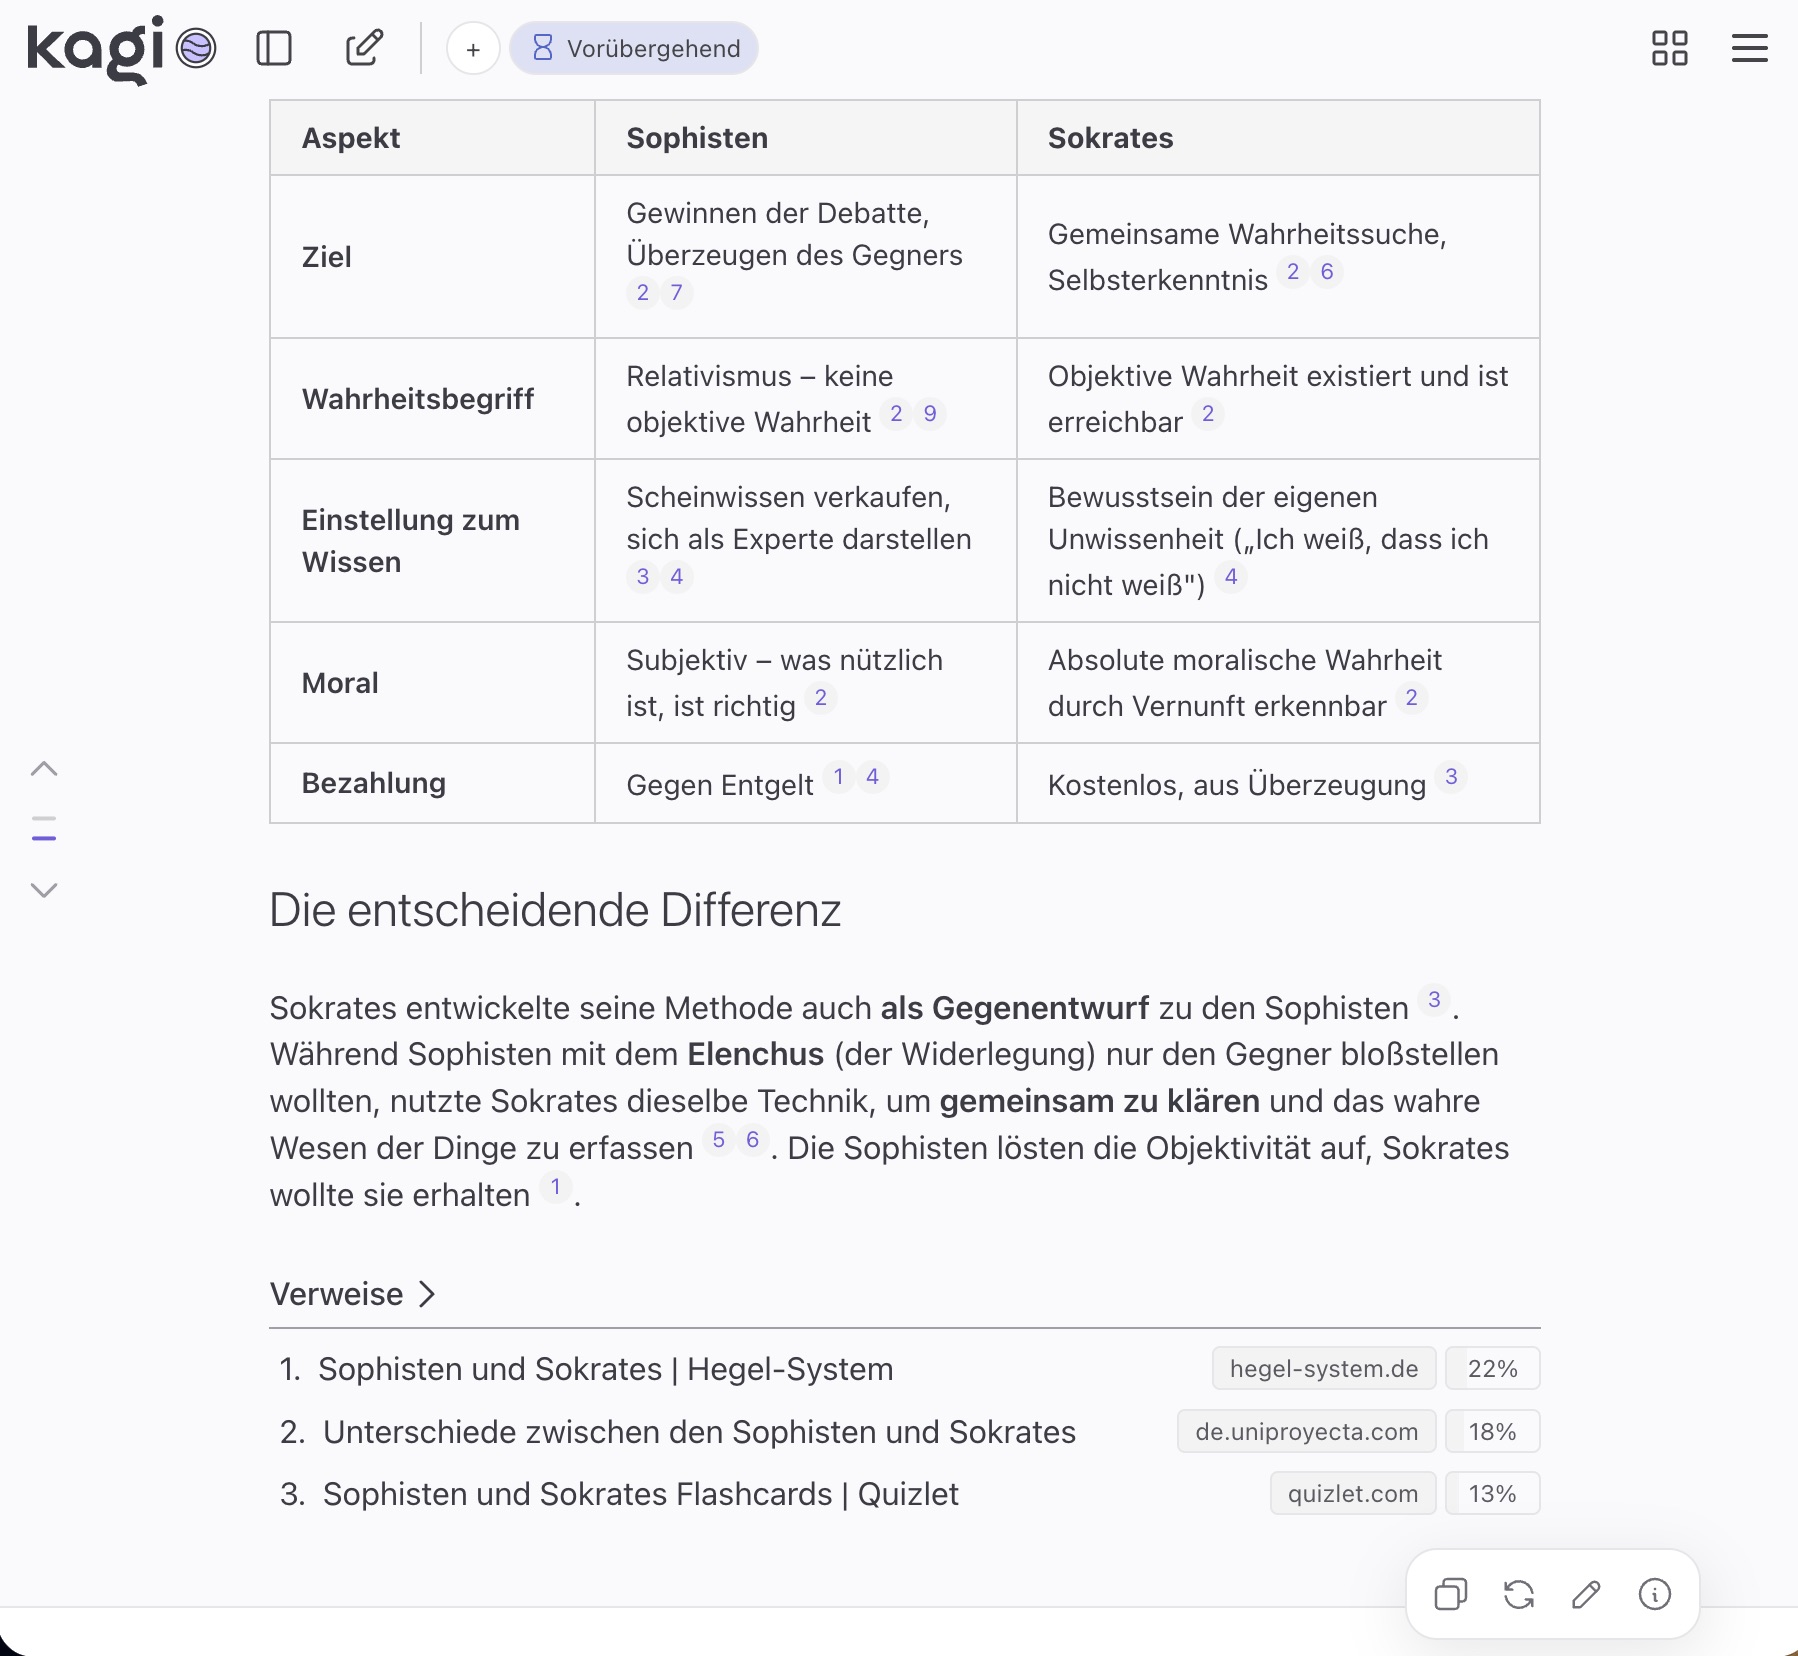Click the plus button in toolbar
Image resolution: width=1798 pixels, height=1656 pixels.
tap(473, 49)
